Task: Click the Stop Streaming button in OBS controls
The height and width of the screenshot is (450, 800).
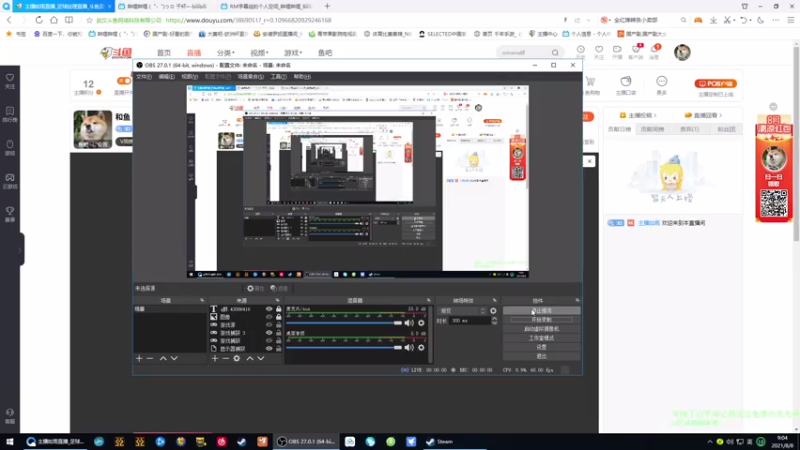Action: click(x=541, y=311)
